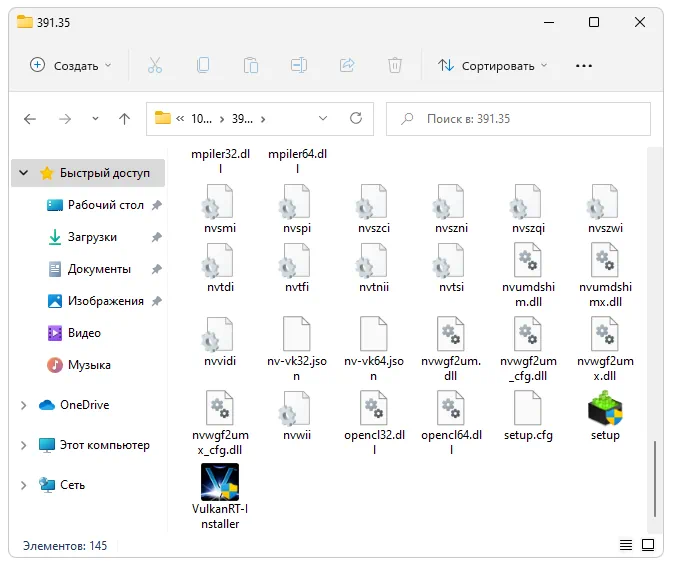Click the Delete trash icon
The image size is (675, 571).
395,65
